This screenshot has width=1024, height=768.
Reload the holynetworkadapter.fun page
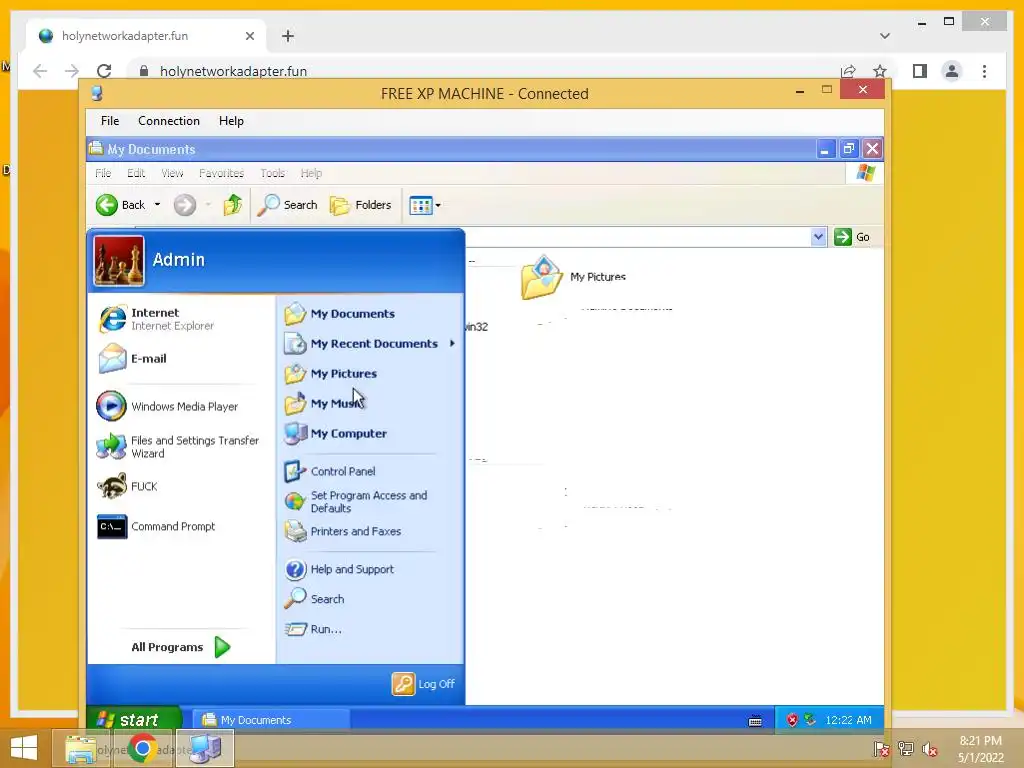(x=104, y=71)
